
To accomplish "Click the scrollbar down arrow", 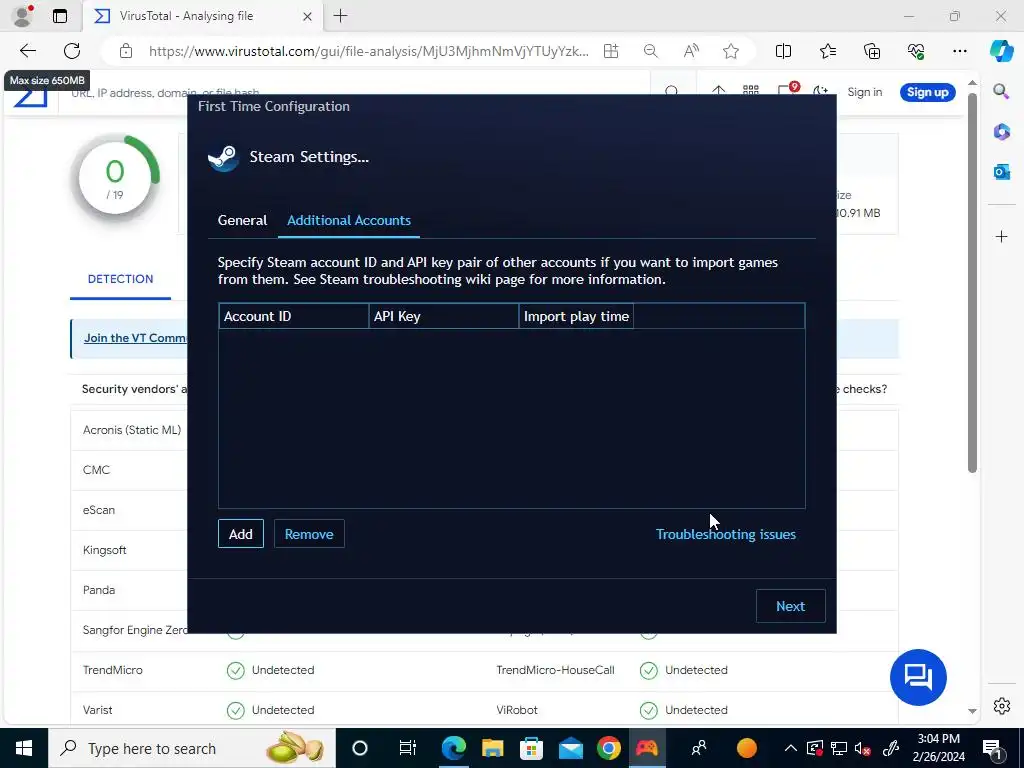I will click(x=972, y=711).
